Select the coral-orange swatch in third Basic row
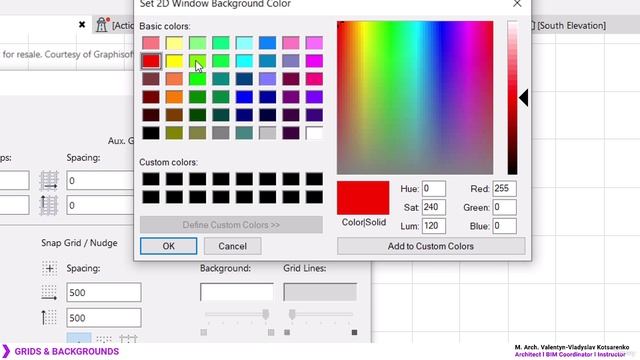The height and width of the screenshot is (360, 640). 174,79
